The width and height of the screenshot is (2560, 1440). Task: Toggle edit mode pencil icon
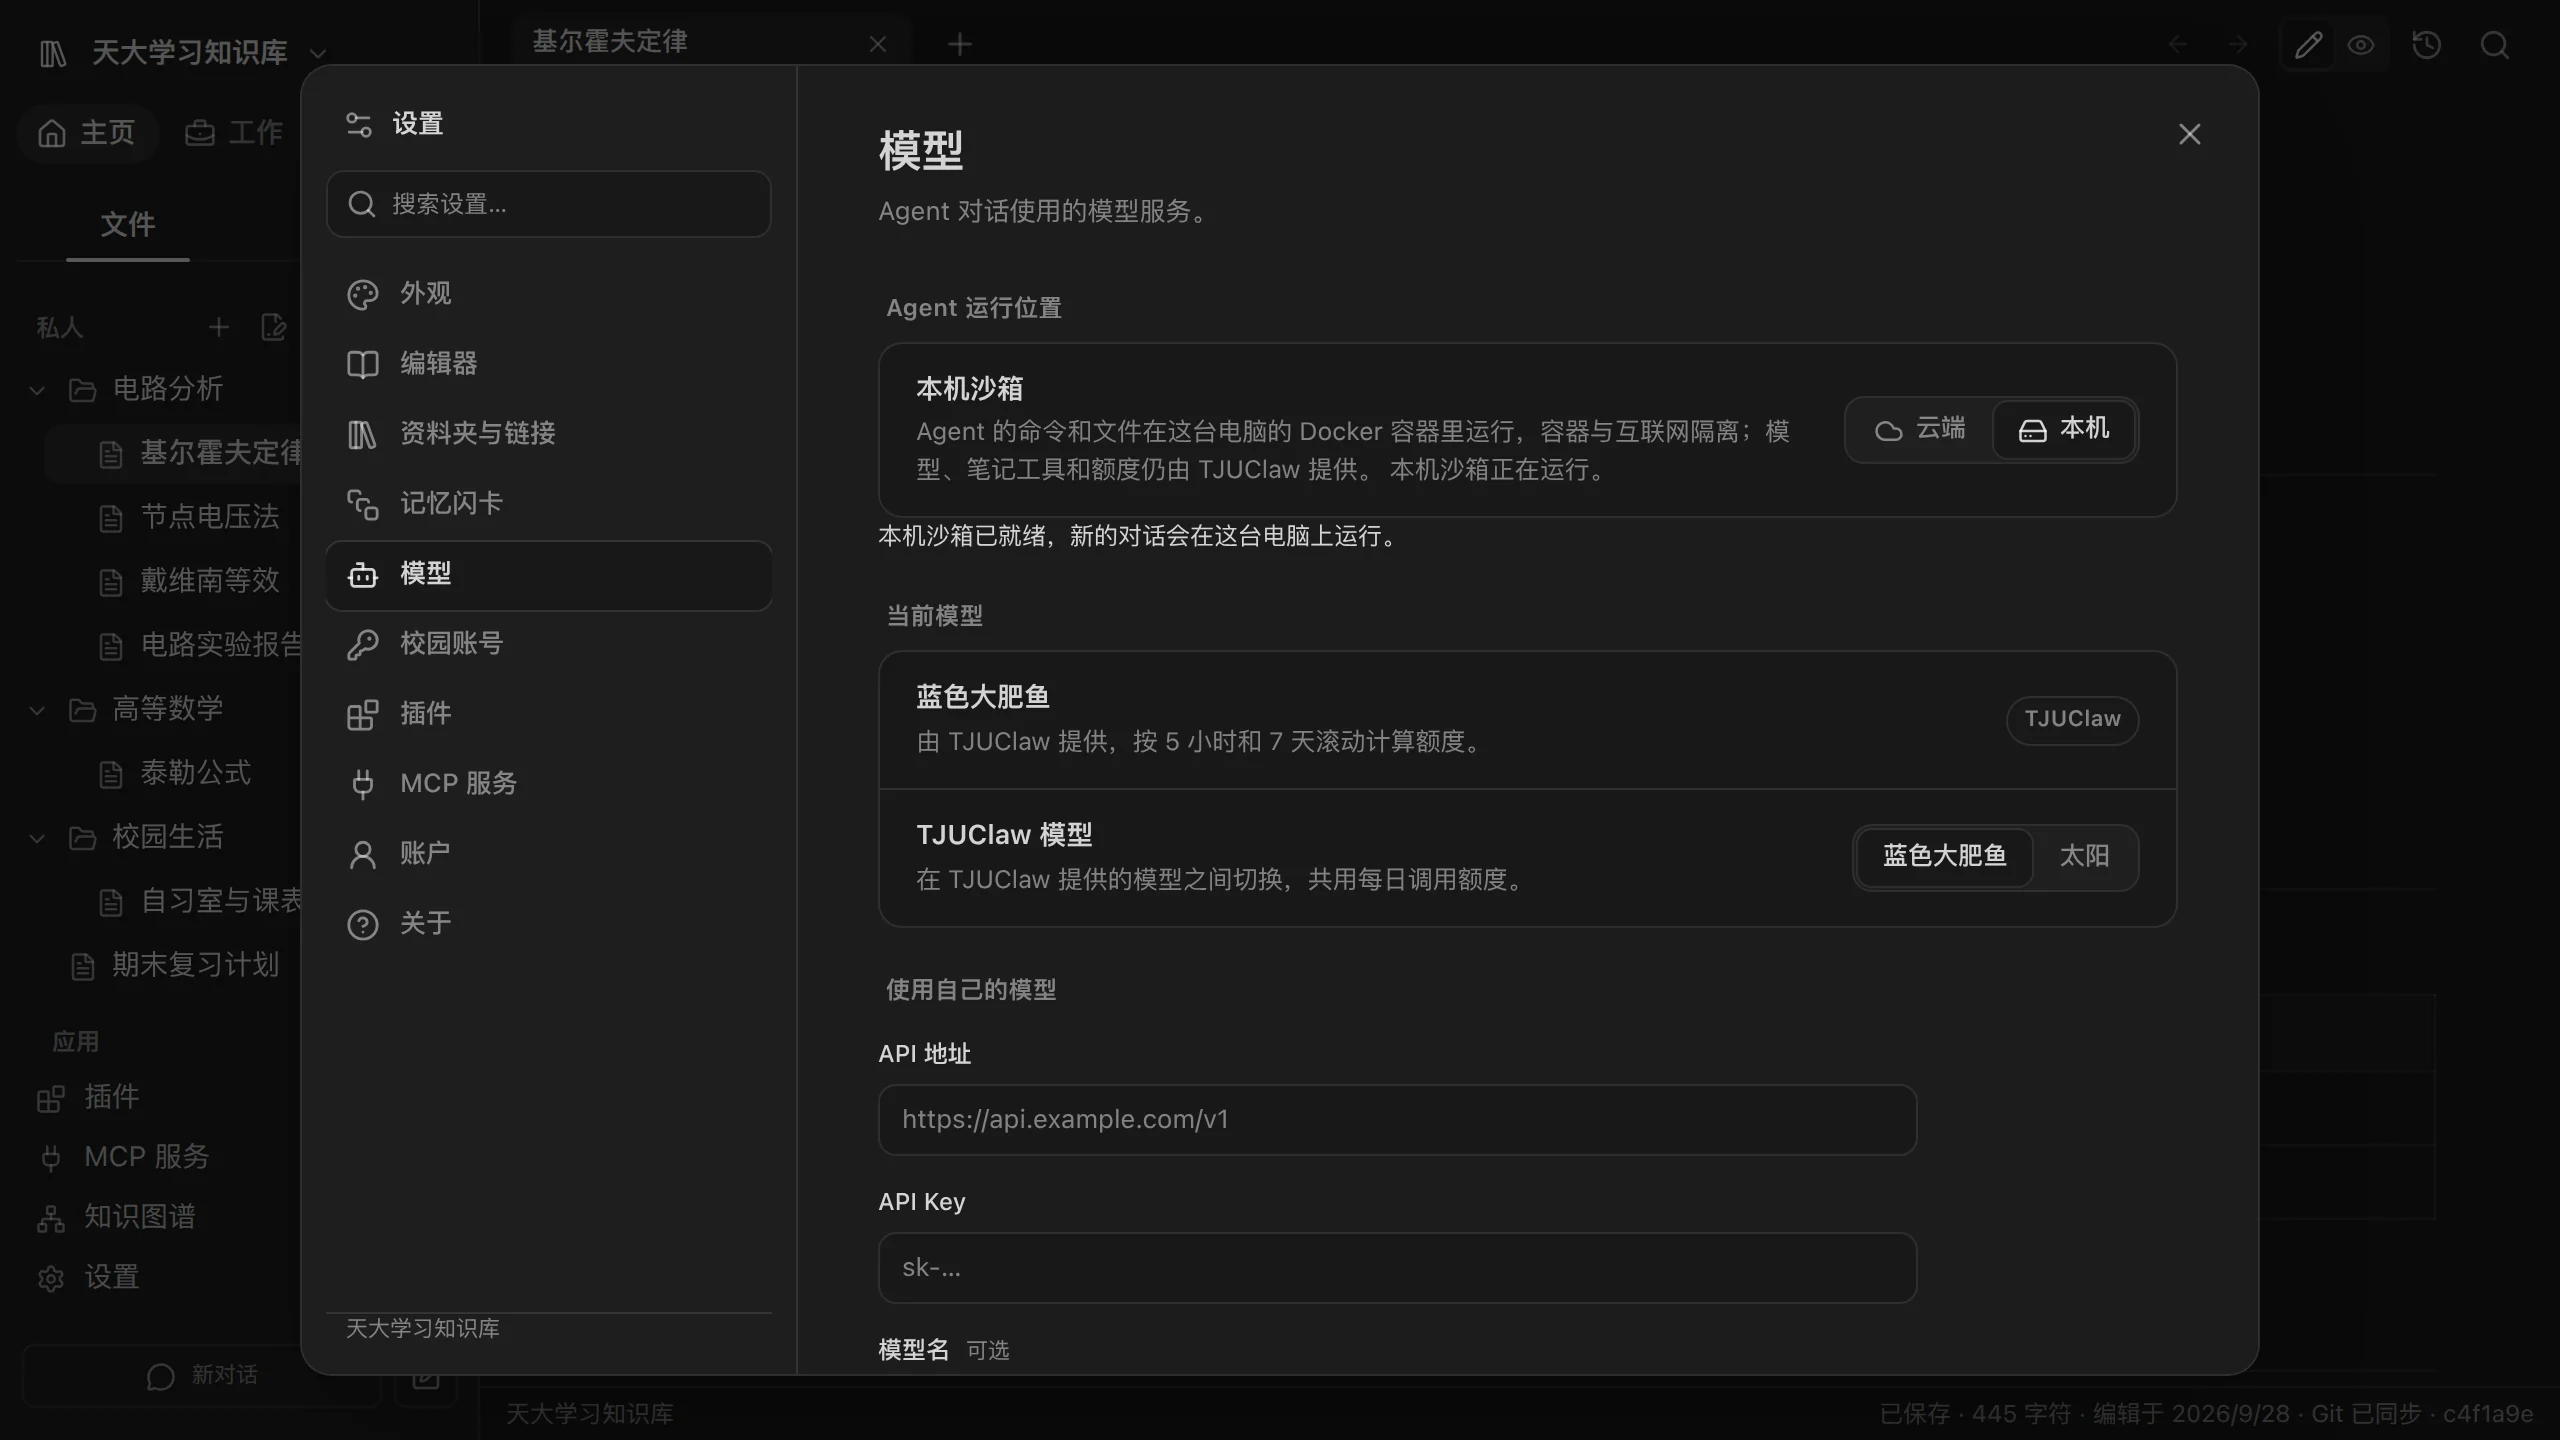coord(2308,45)
